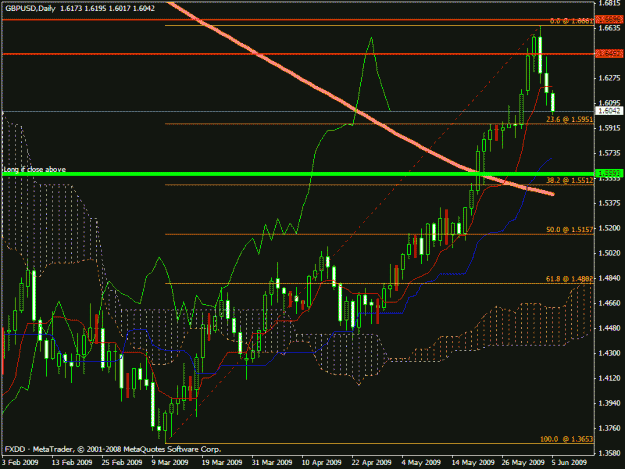Click the '10 Apr 2009' date marker
Viewport: 625px width, 469px height.
(x=322, y=462)
